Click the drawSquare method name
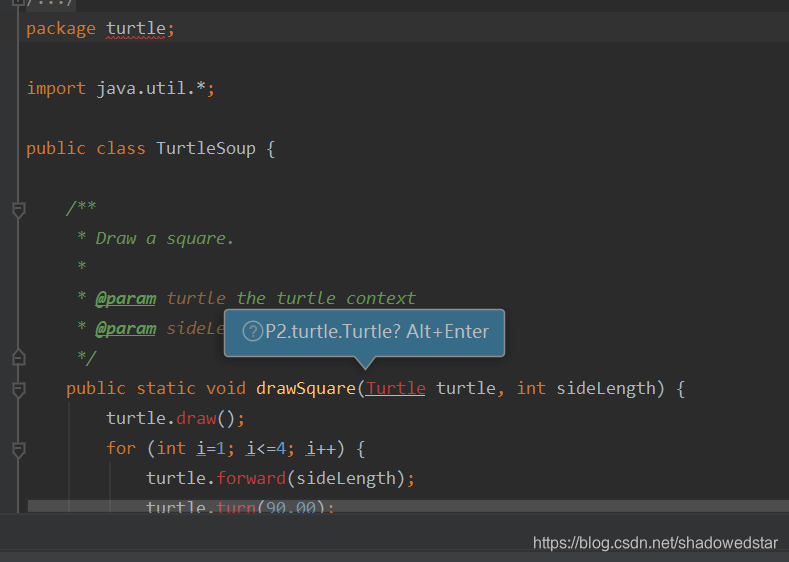Viewport: 789px width, 562px height. pos(306,388)
